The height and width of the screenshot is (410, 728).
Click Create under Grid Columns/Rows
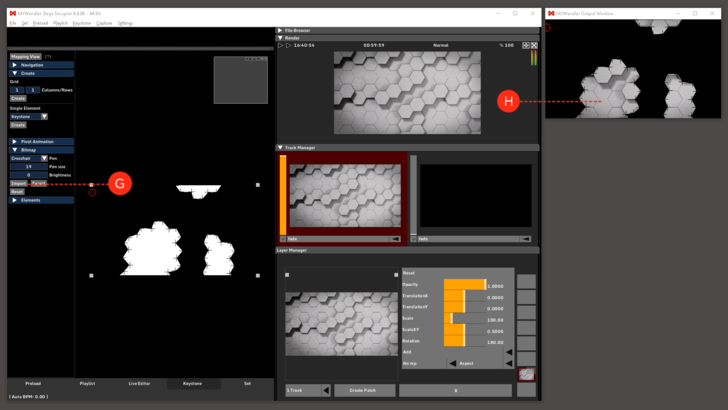pyautogui.click(x=18, y=98)
